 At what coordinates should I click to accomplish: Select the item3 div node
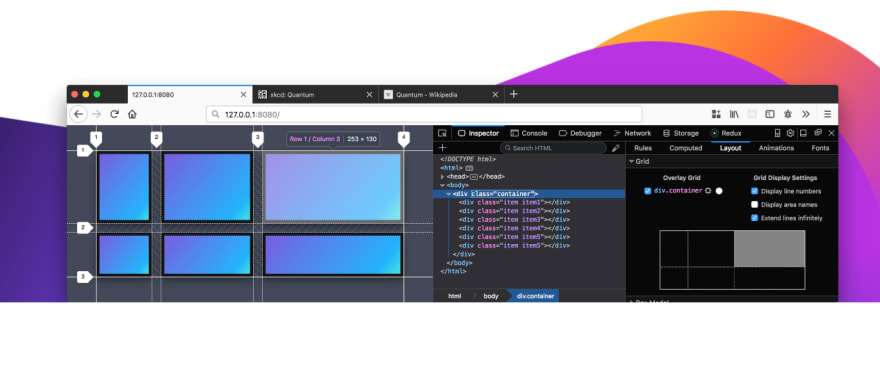[x=514, y=219]
